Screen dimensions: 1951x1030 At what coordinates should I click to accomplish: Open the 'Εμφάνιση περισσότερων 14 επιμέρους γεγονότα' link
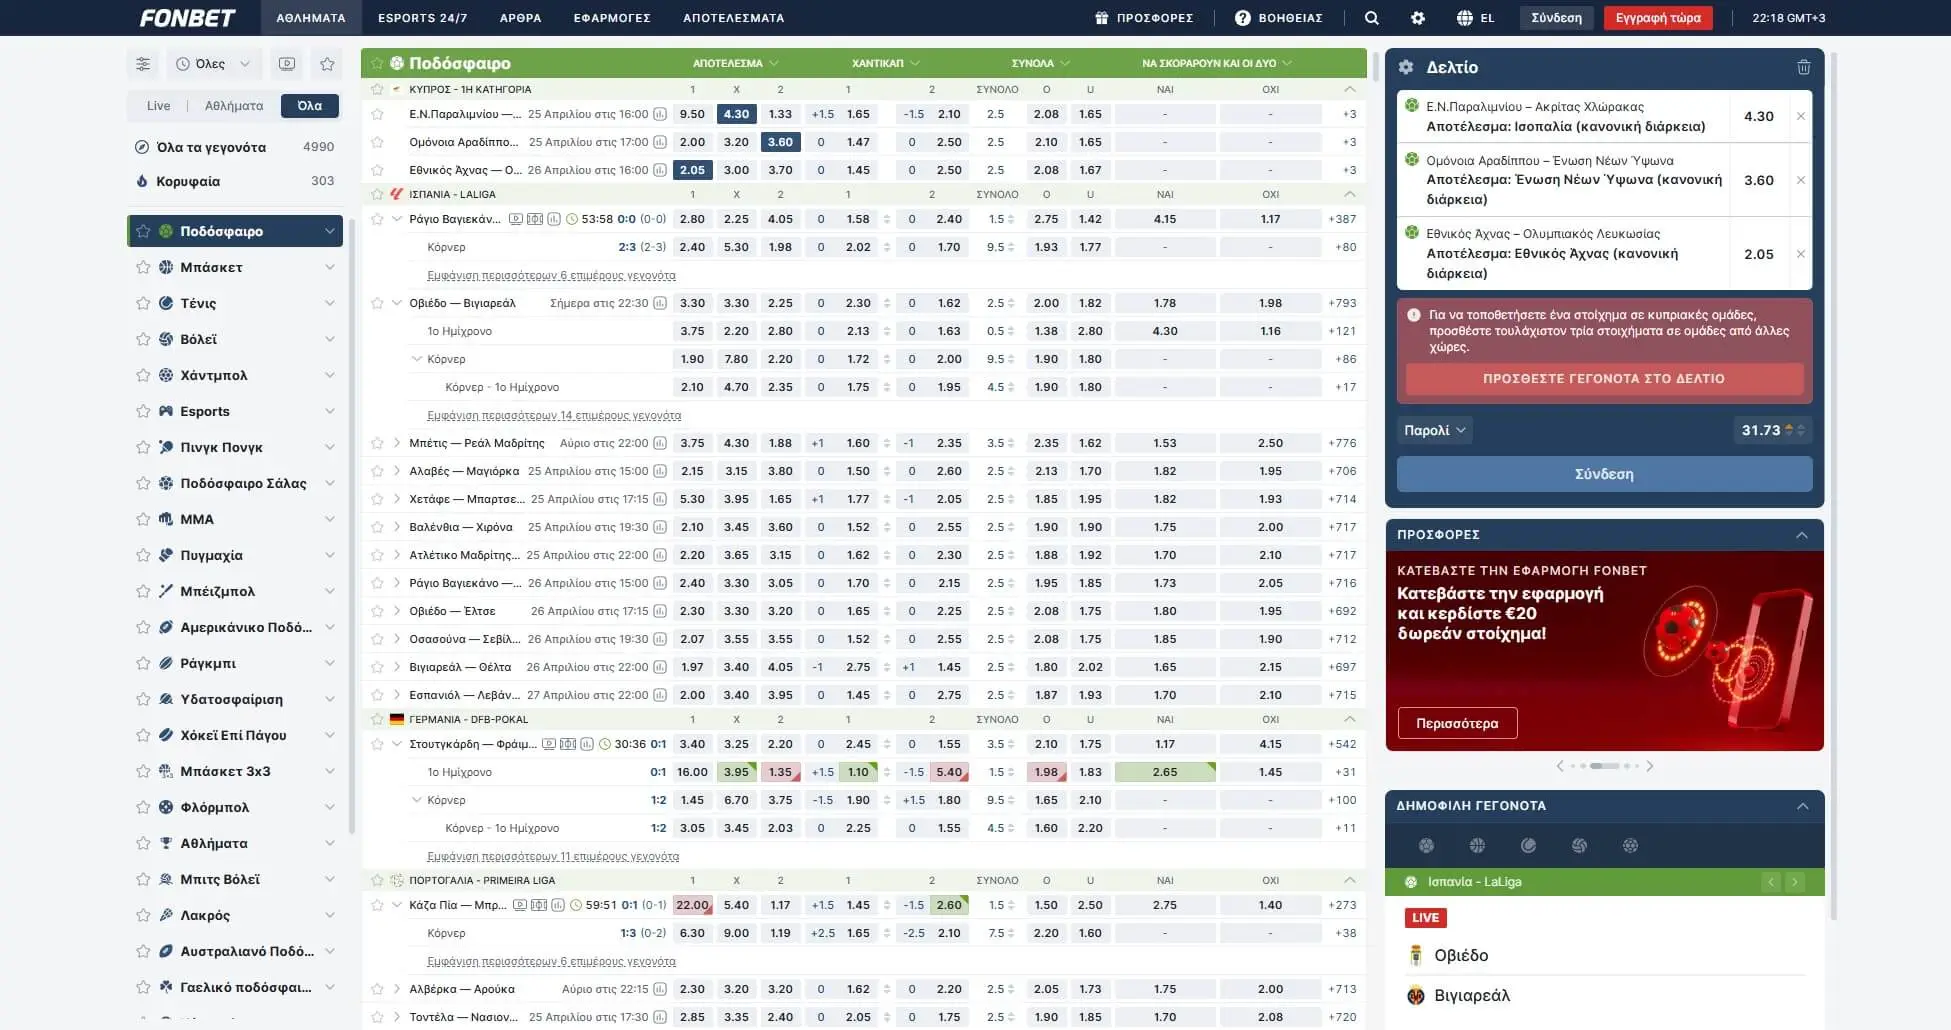pos(554,415)
